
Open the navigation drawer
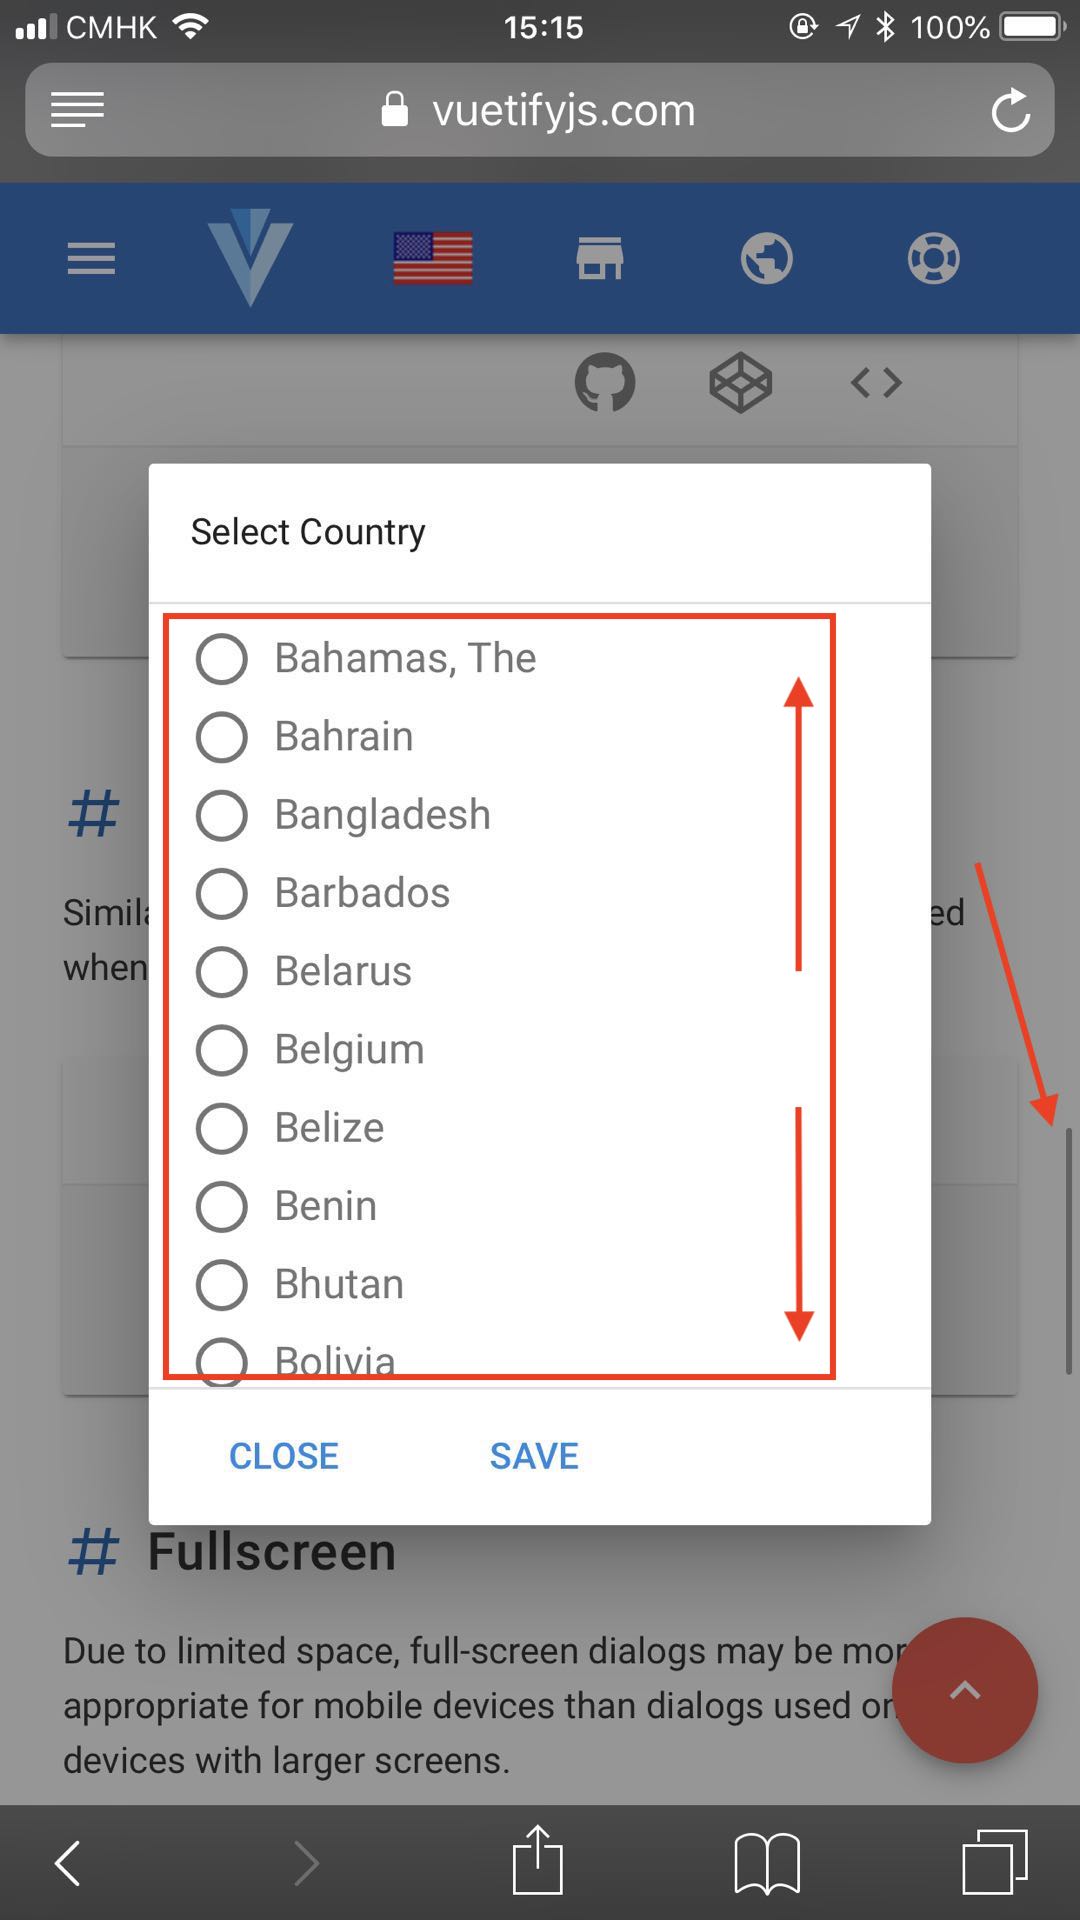[x=90, y=257]
